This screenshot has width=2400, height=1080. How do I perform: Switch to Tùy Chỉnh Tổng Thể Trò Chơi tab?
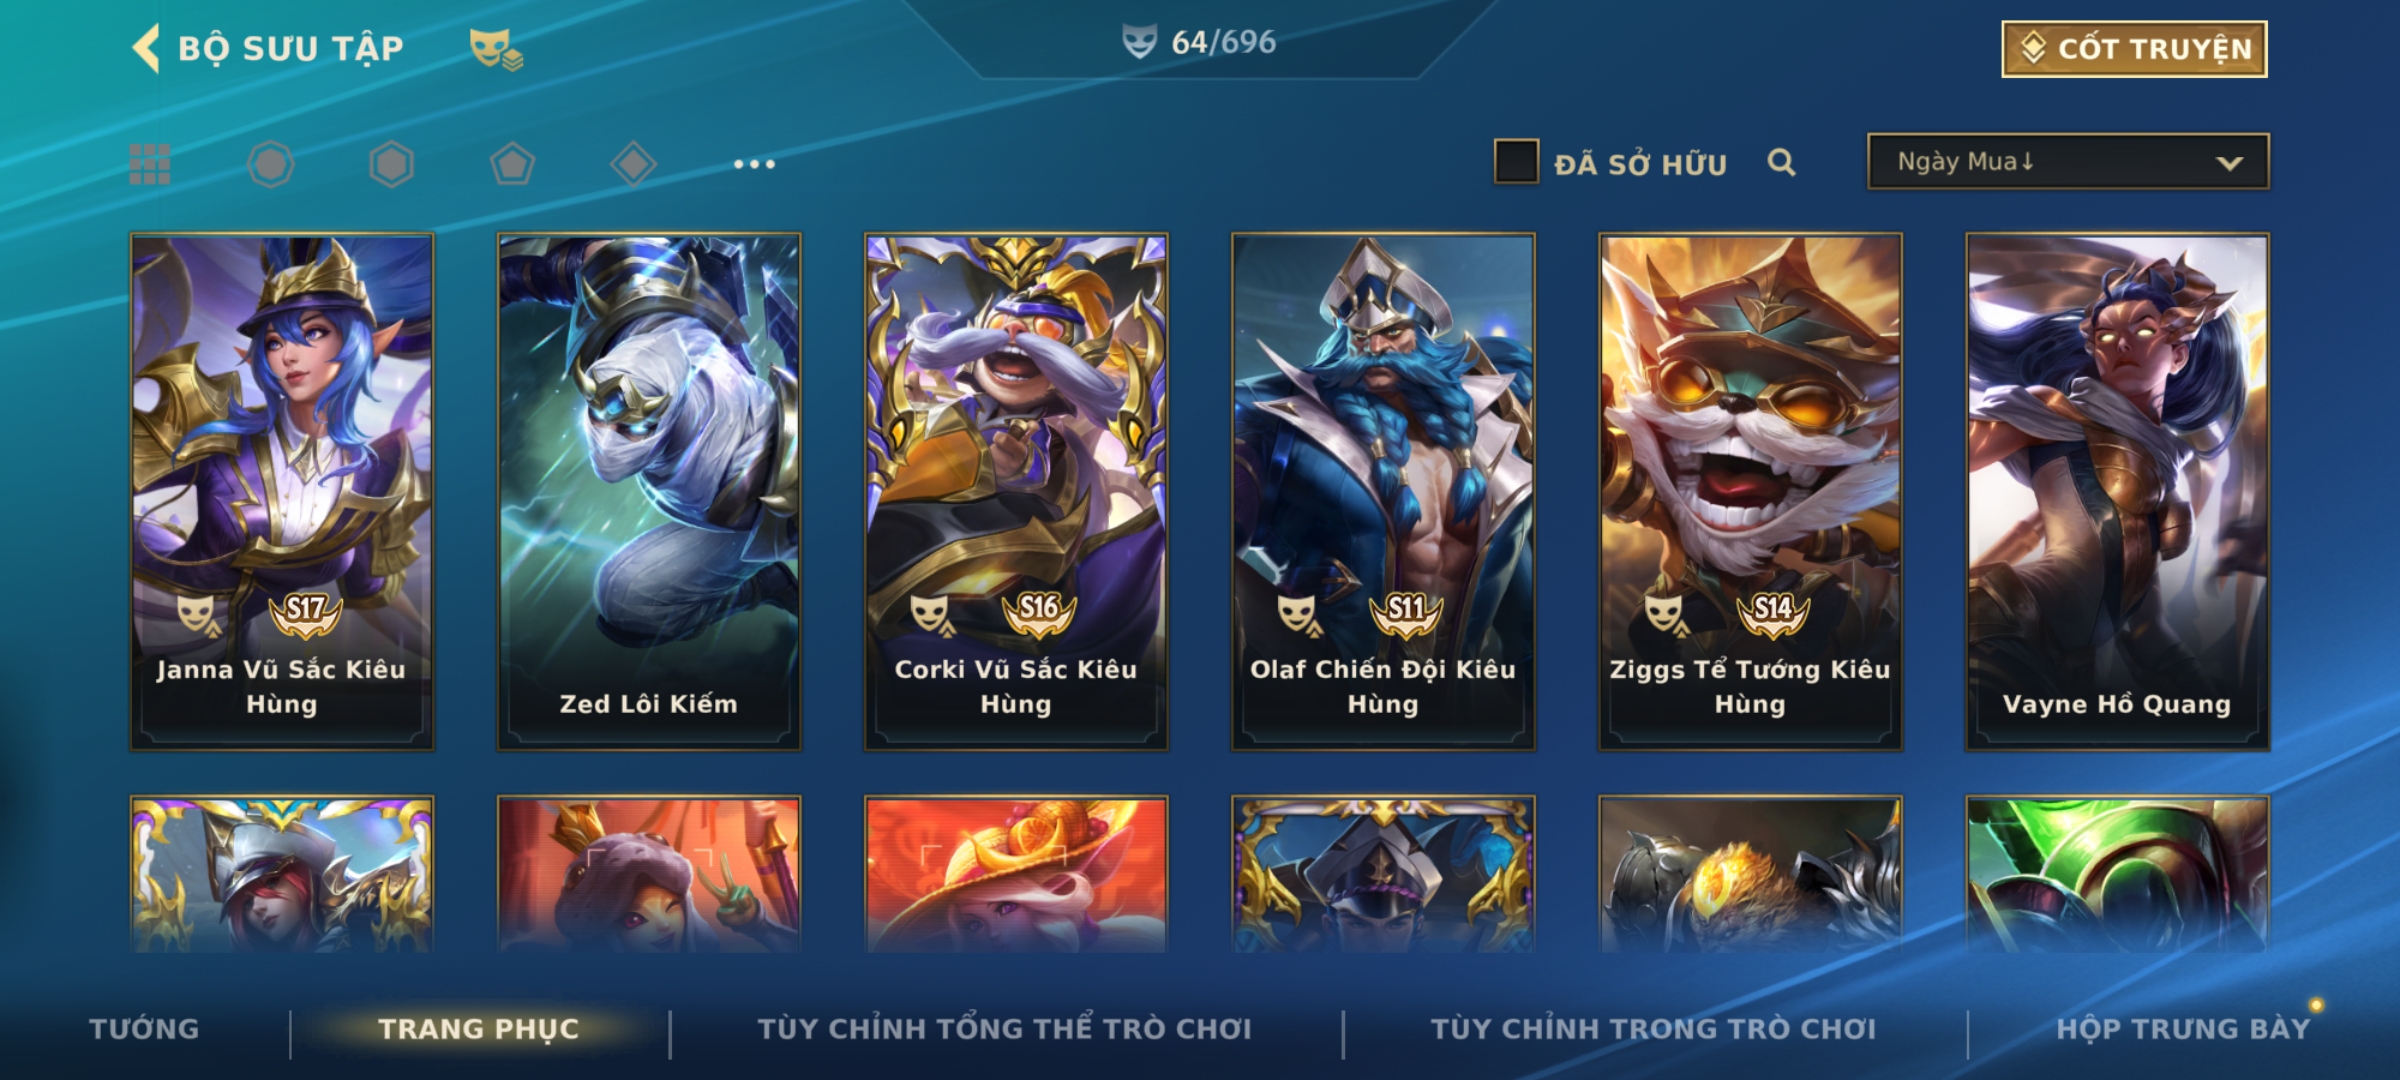[x=1004, y=1028]
